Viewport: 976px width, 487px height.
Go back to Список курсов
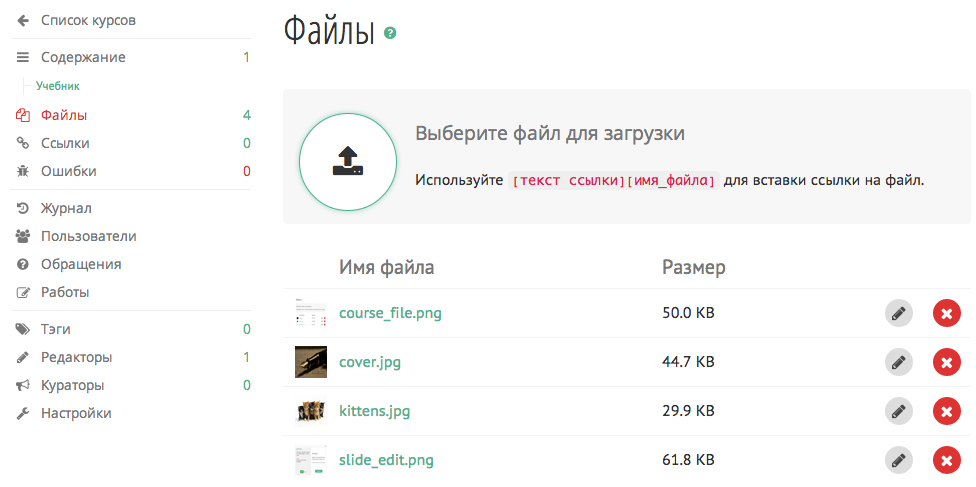point(87,20)
